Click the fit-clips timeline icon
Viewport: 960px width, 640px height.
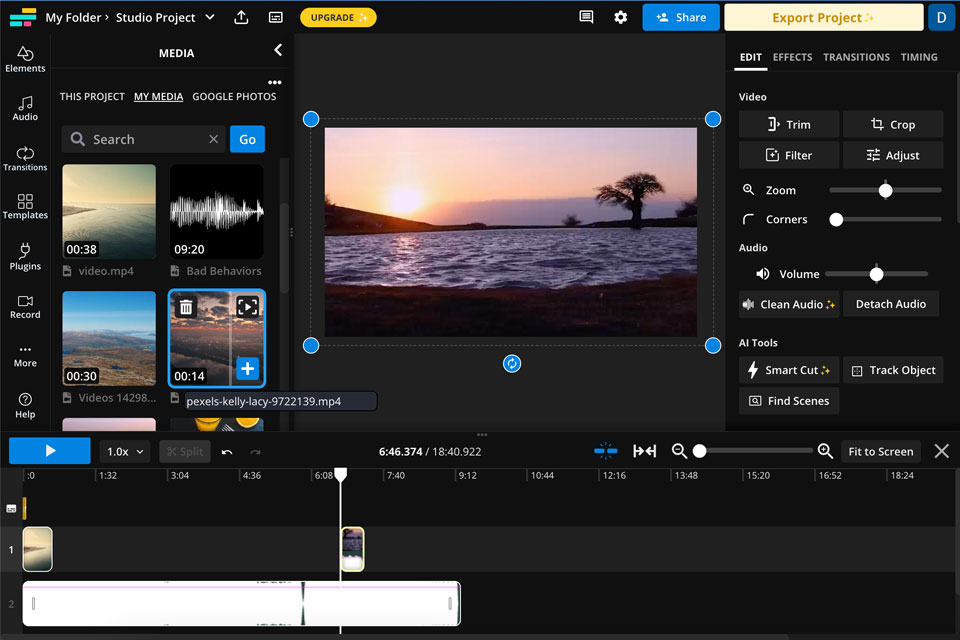[645, 451]
